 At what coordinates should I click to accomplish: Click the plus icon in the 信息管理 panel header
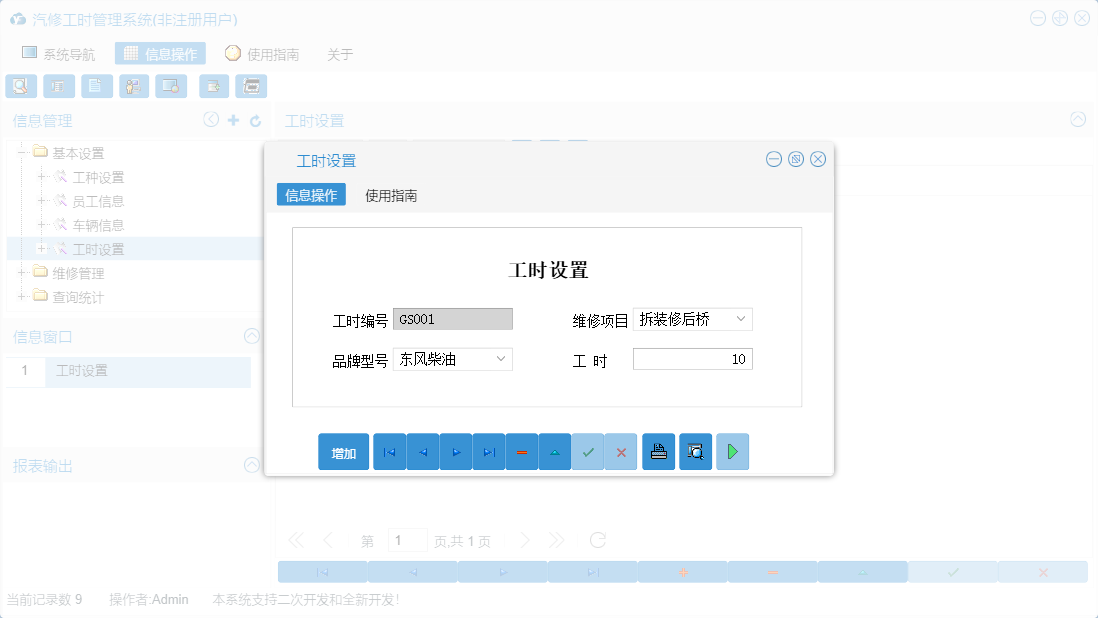pyautogui.click(x=231, y=119)
